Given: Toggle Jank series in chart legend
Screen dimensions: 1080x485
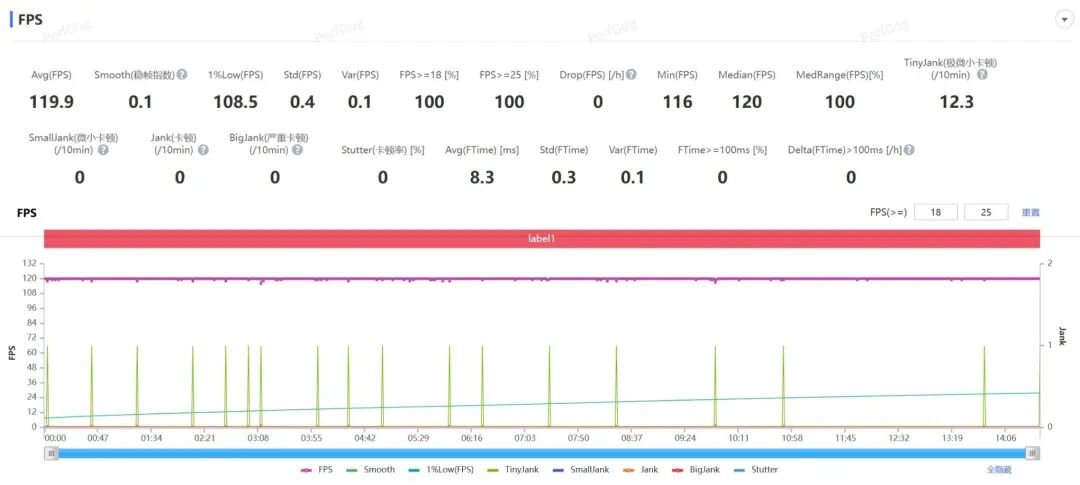Looking at the screenshot, I should (640, 470).
